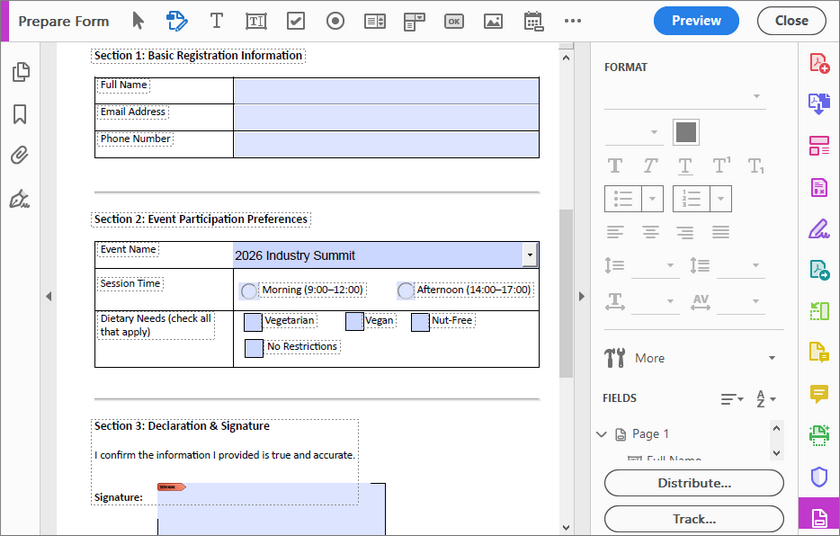Center align text
840x536 pixels.
click(650, 232)
